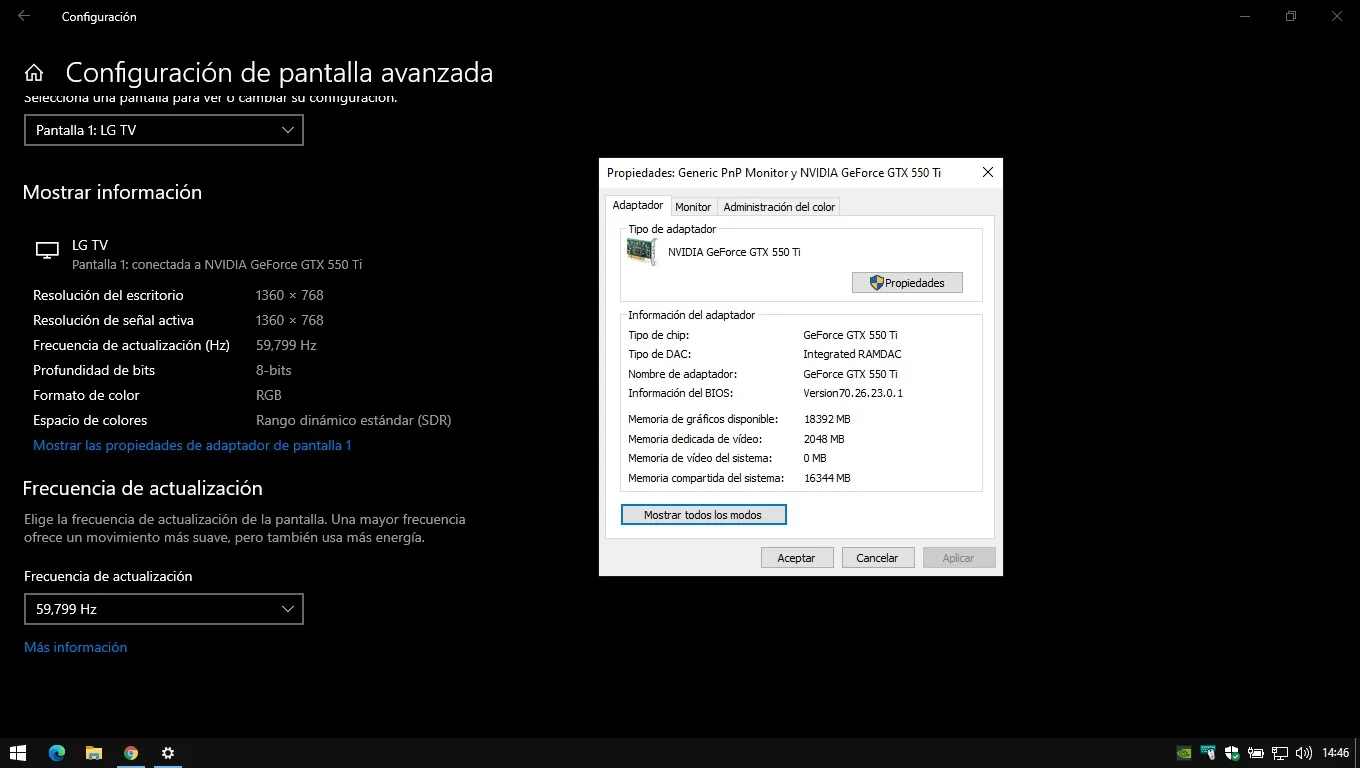Select the Resolución de señal activa value
This screenshot has width=1360, height=768.
[x=290, y=320]
